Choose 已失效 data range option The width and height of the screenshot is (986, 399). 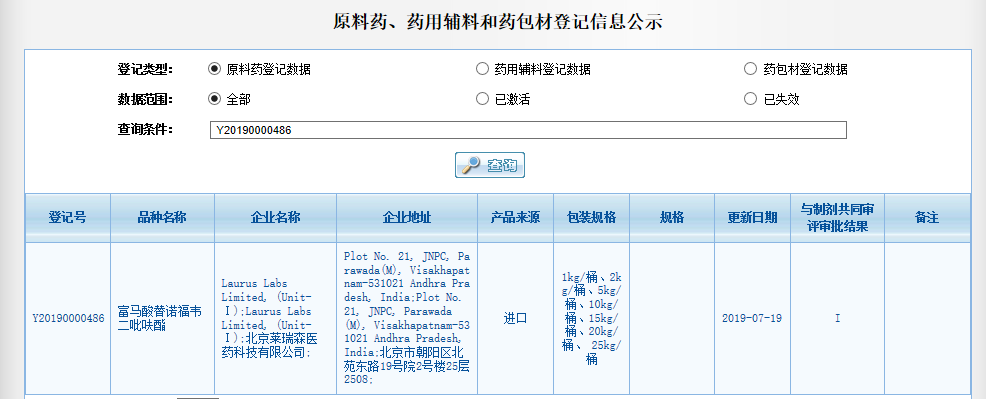point(750,99)
